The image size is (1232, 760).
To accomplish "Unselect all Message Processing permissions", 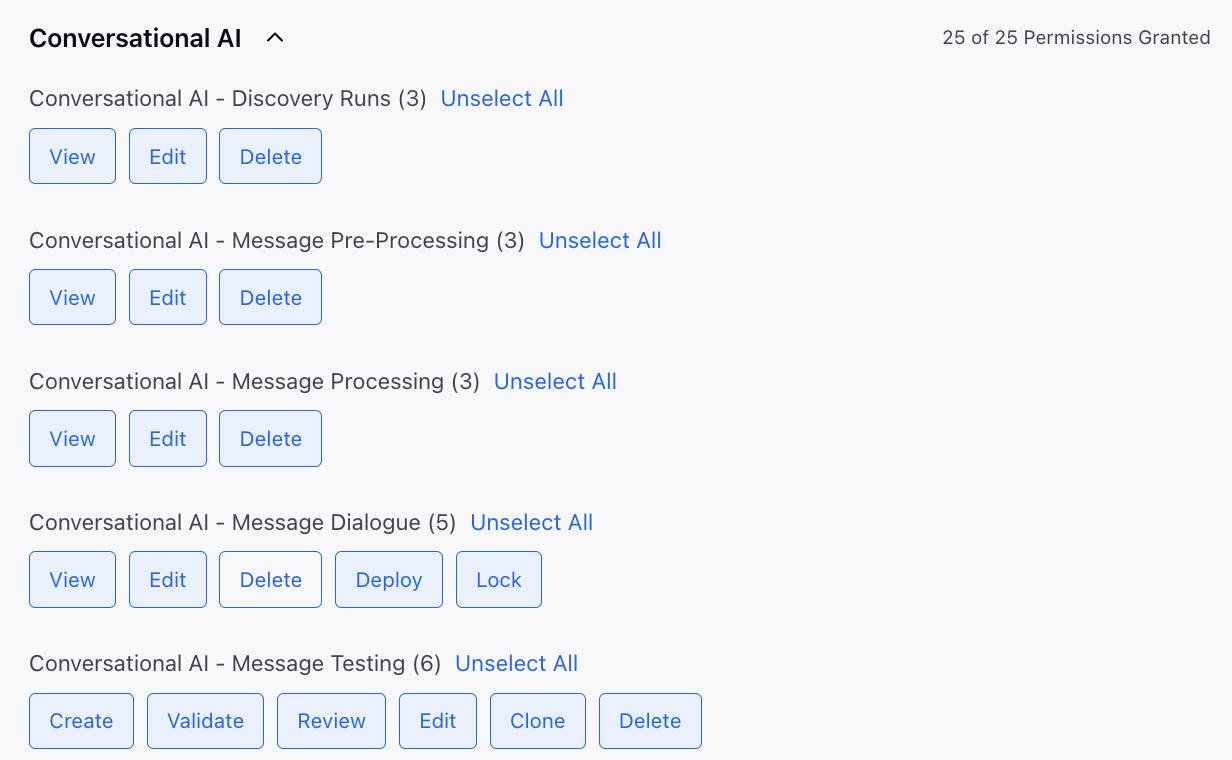I will [x=555, y=381].
